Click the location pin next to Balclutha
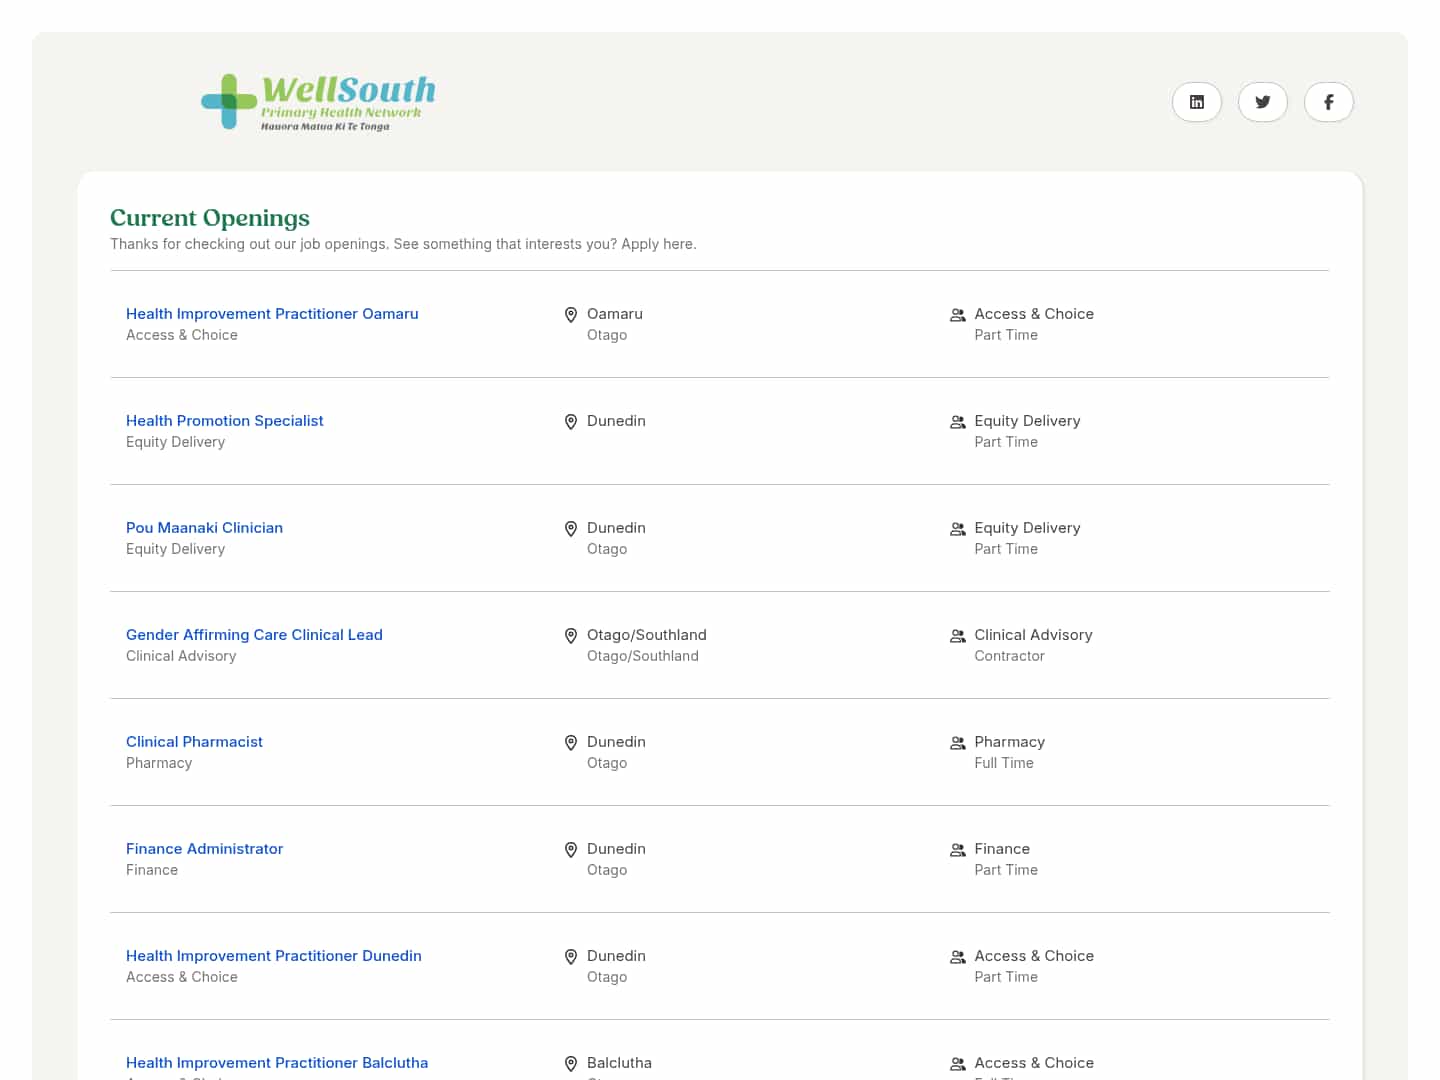The image size is (1440, 1080). coord(571,1063)
